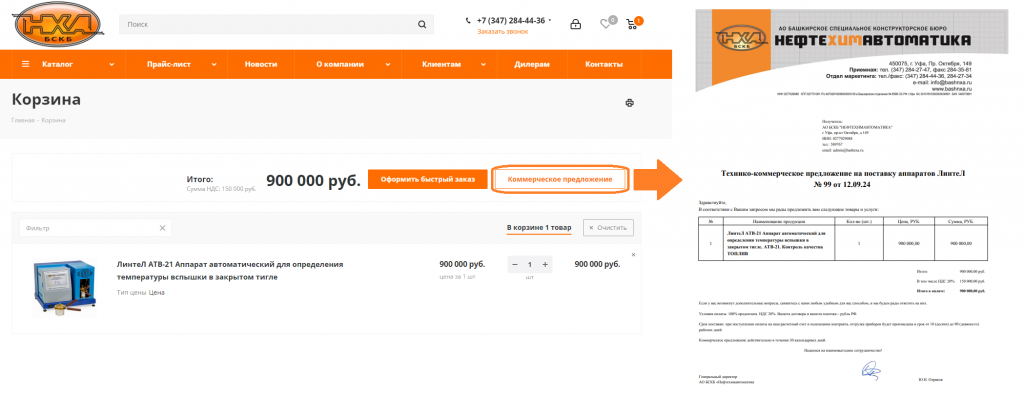Click the print page icon

630,103
